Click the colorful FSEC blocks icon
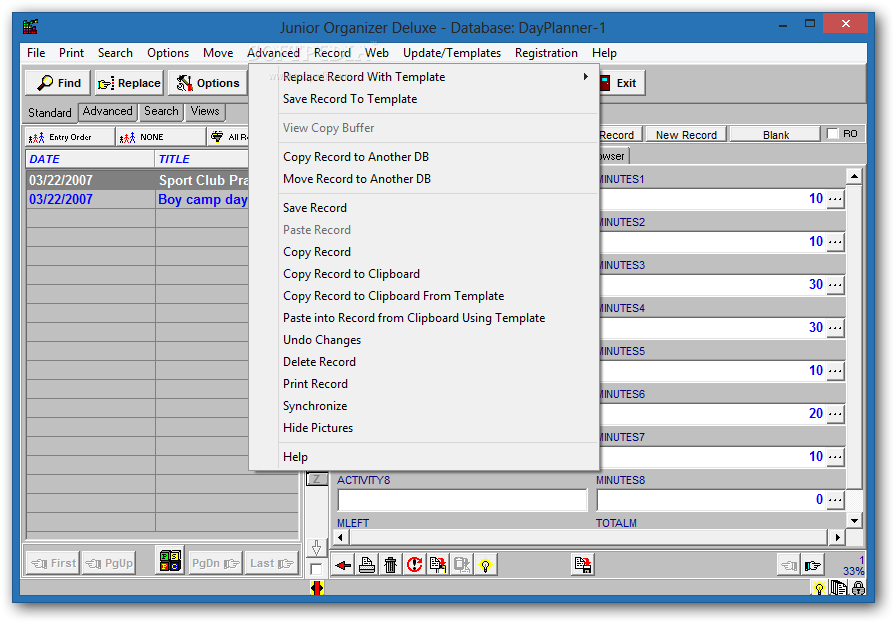 170,561
